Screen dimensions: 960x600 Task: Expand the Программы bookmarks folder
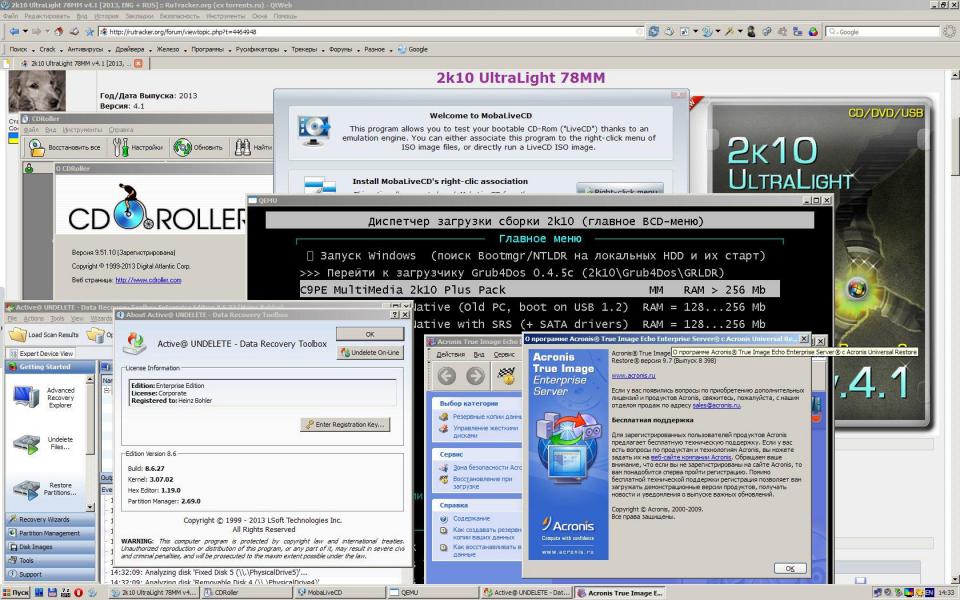click(x=211, y=49)
